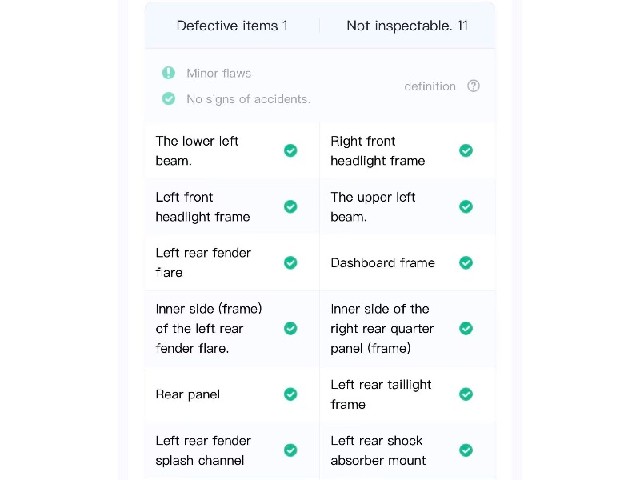
Task: Click the check icon for Left rear taillight frame
Action: tap(466, 394)
